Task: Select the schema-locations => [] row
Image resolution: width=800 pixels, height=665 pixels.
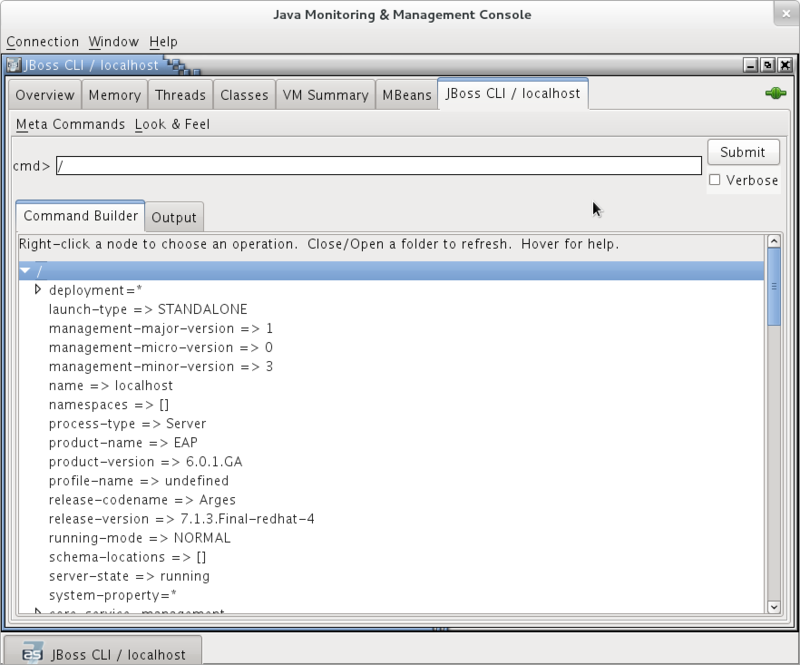Action: pyautogui.click(x=128, y=557)
